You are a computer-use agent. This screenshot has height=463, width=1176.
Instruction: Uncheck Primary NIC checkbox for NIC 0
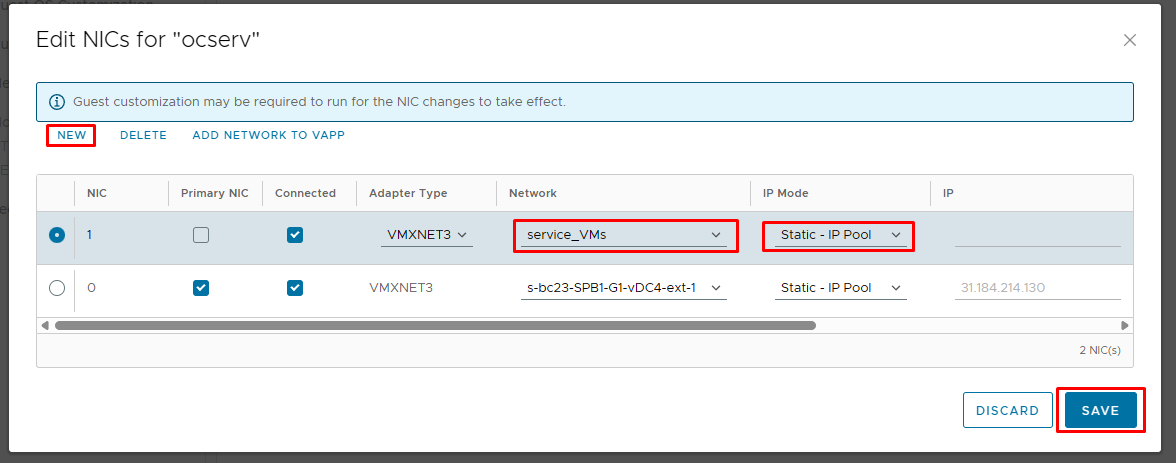coord(201,288)
